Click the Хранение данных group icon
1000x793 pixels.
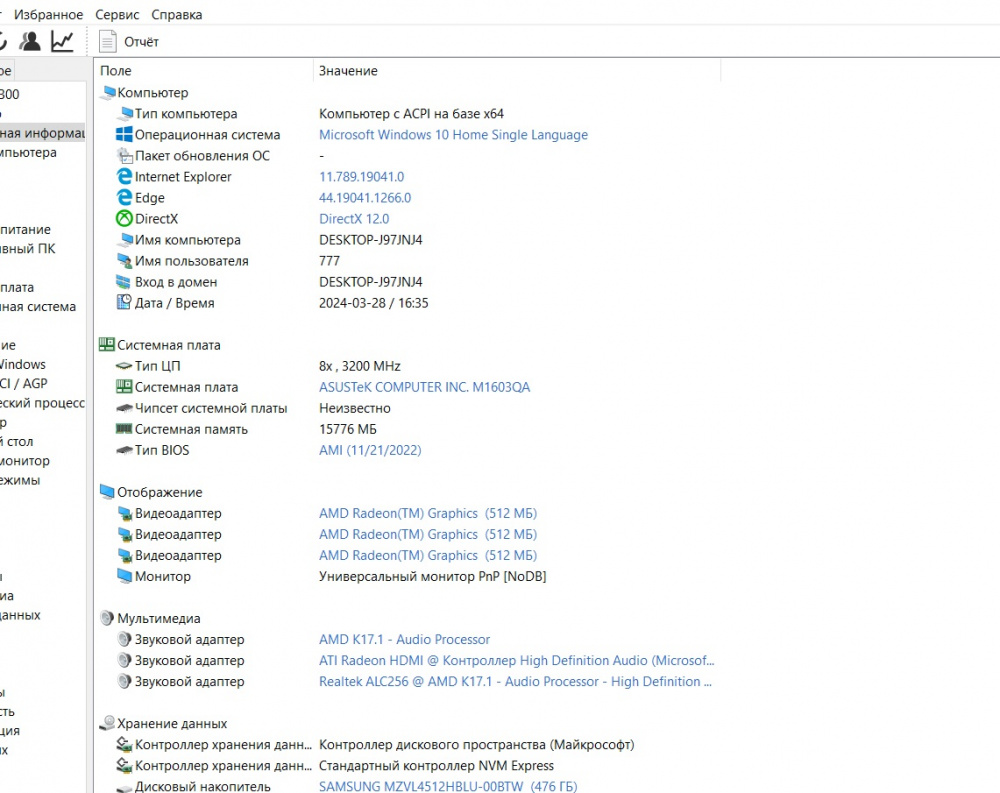pos(107,723)
